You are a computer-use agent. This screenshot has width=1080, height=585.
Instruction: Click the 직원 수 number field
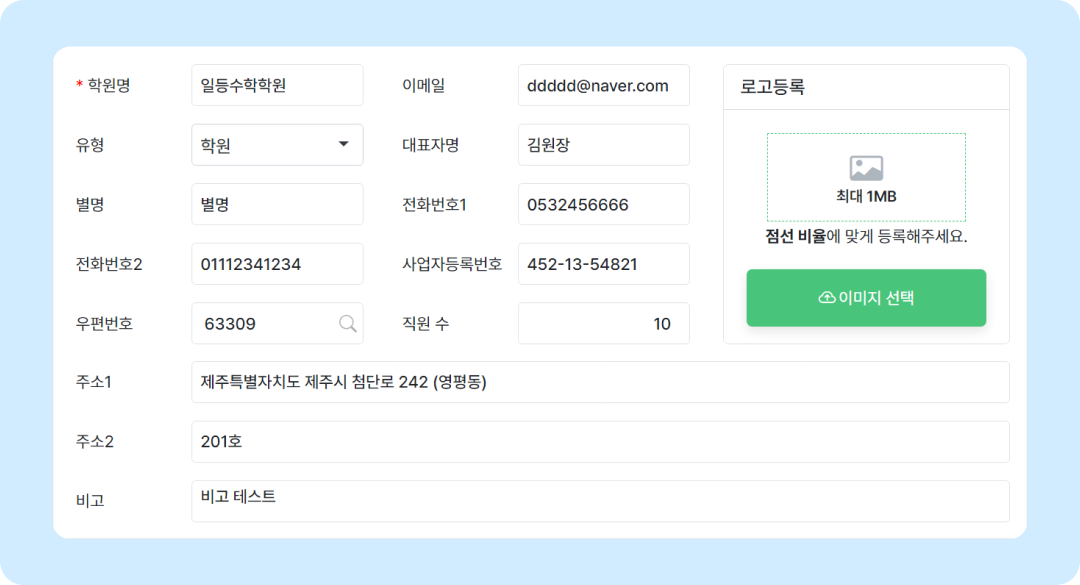click(603, 324)
